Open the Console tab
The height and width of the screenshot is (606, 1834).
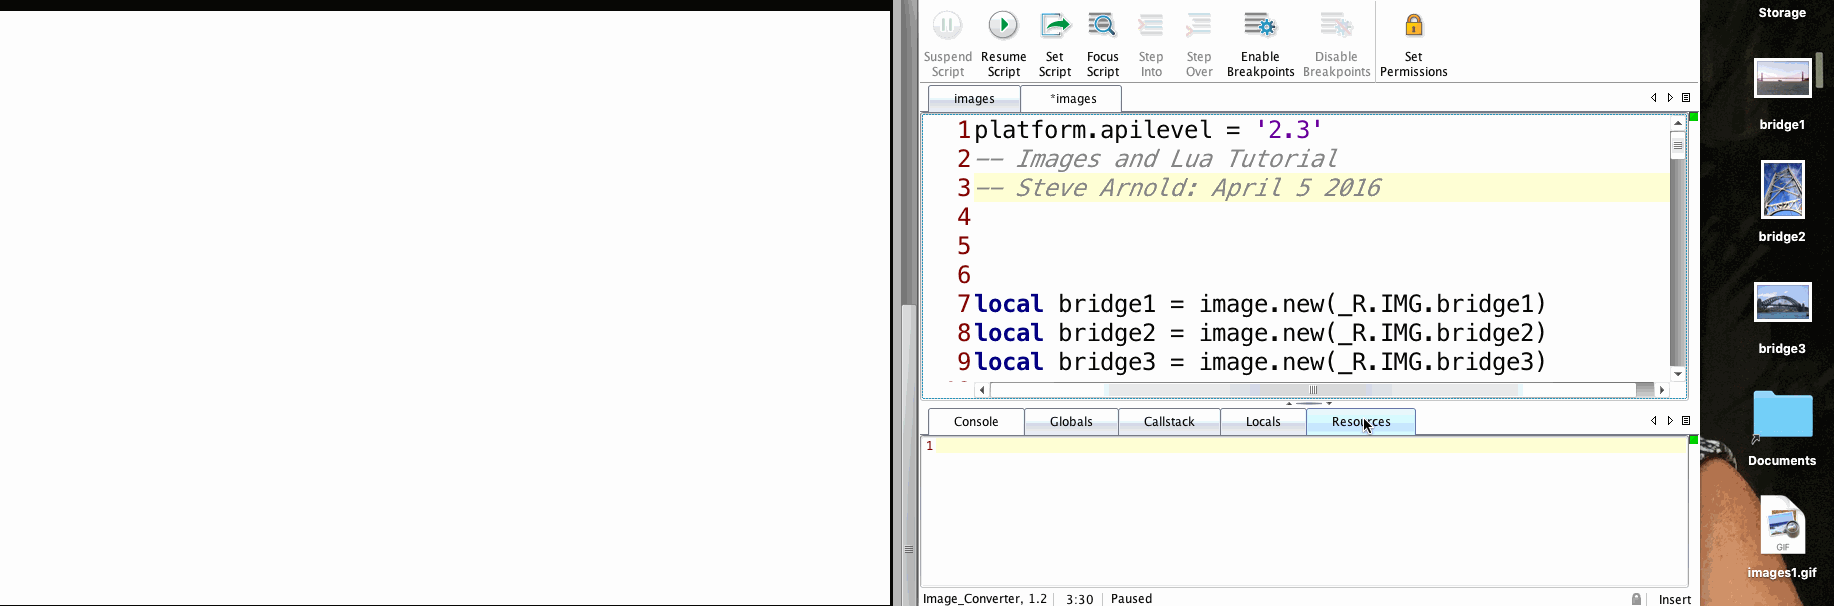point(976,422)
